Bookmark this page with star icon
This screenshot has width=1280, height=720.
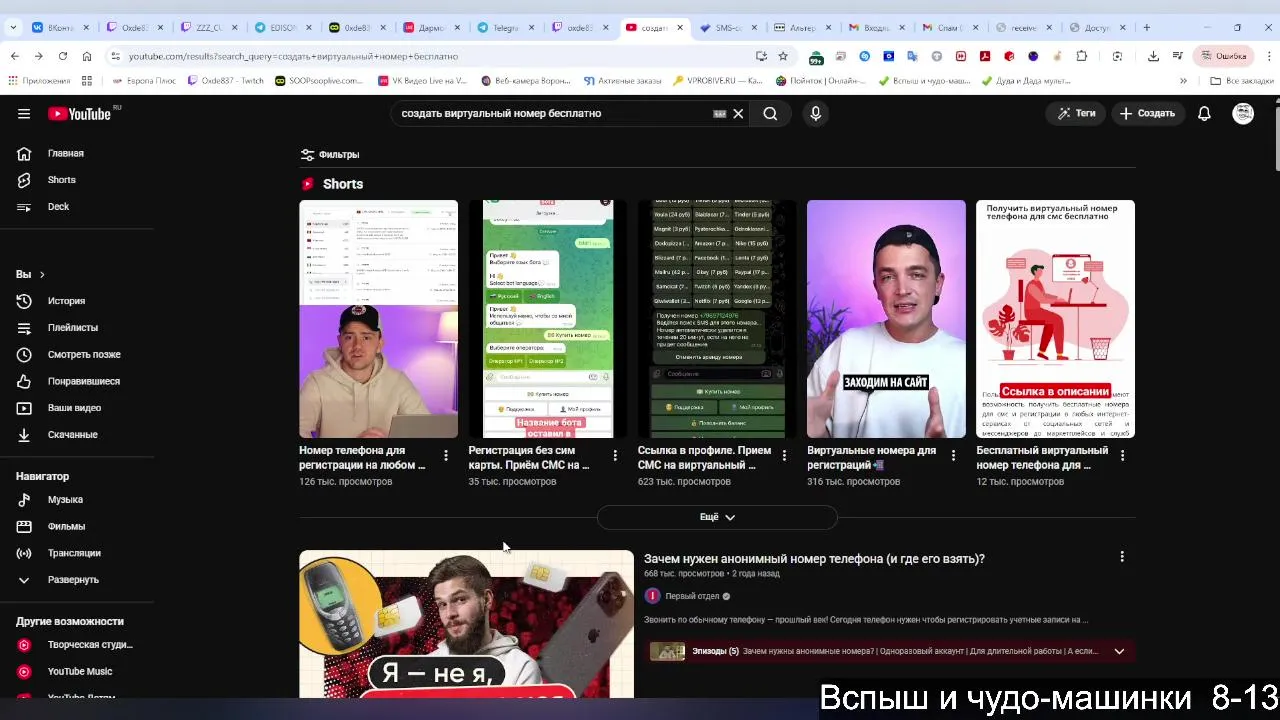pos(783,56)
